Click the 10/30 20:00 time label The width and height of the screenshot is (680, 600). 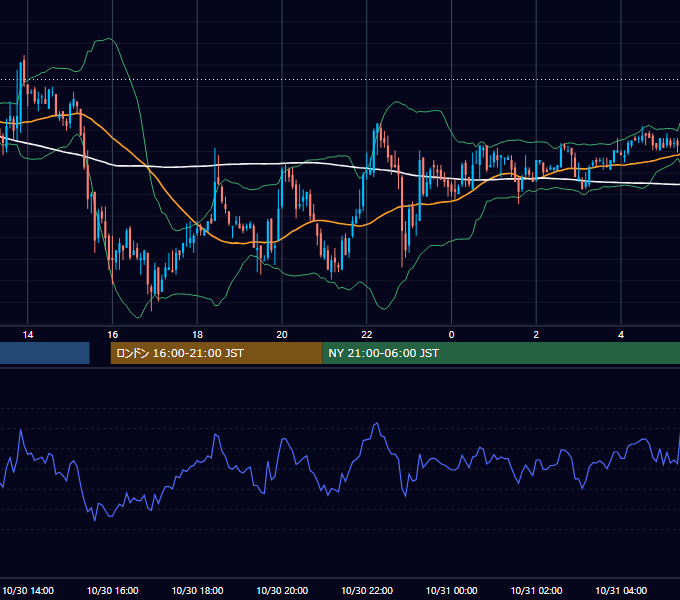click(282, 590)
